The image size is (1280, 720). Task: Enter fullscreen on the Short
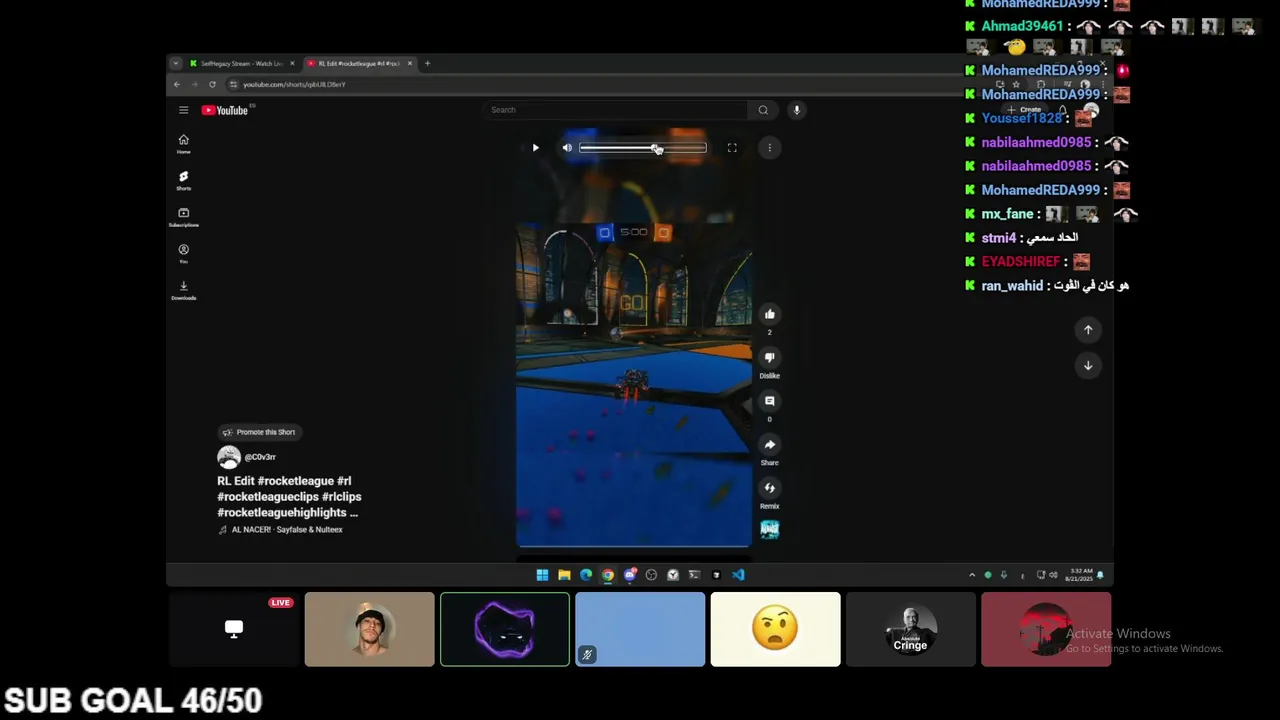coord(732,148)
